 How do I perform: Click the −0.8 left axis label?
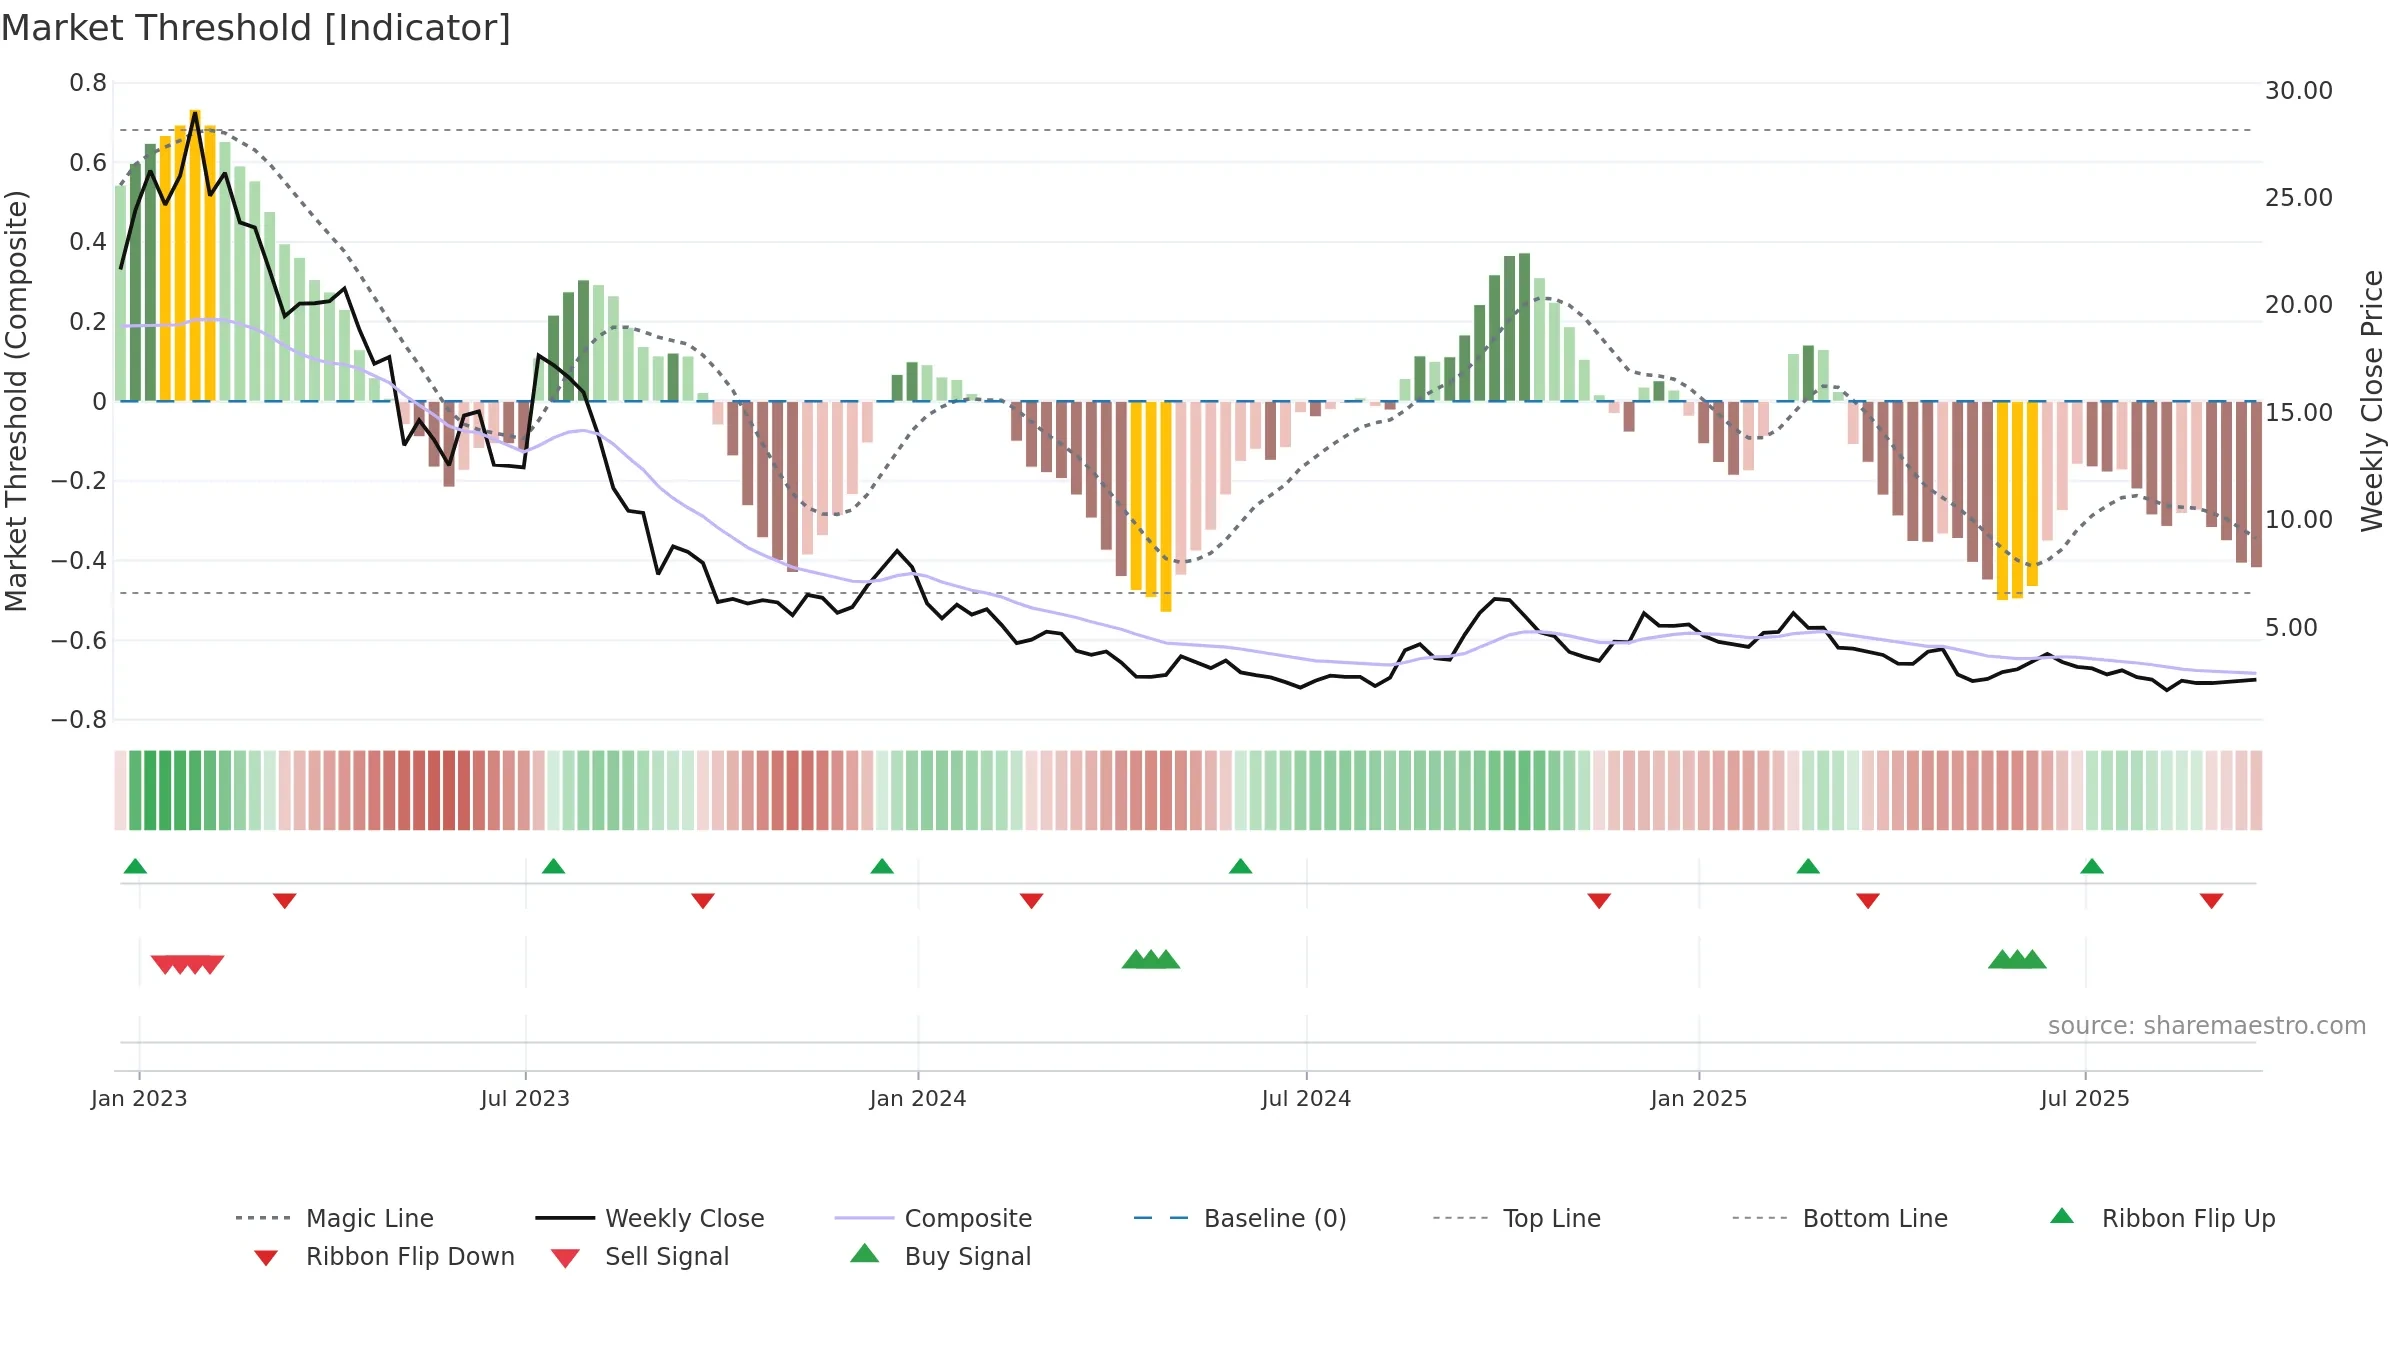coord(79,720)
